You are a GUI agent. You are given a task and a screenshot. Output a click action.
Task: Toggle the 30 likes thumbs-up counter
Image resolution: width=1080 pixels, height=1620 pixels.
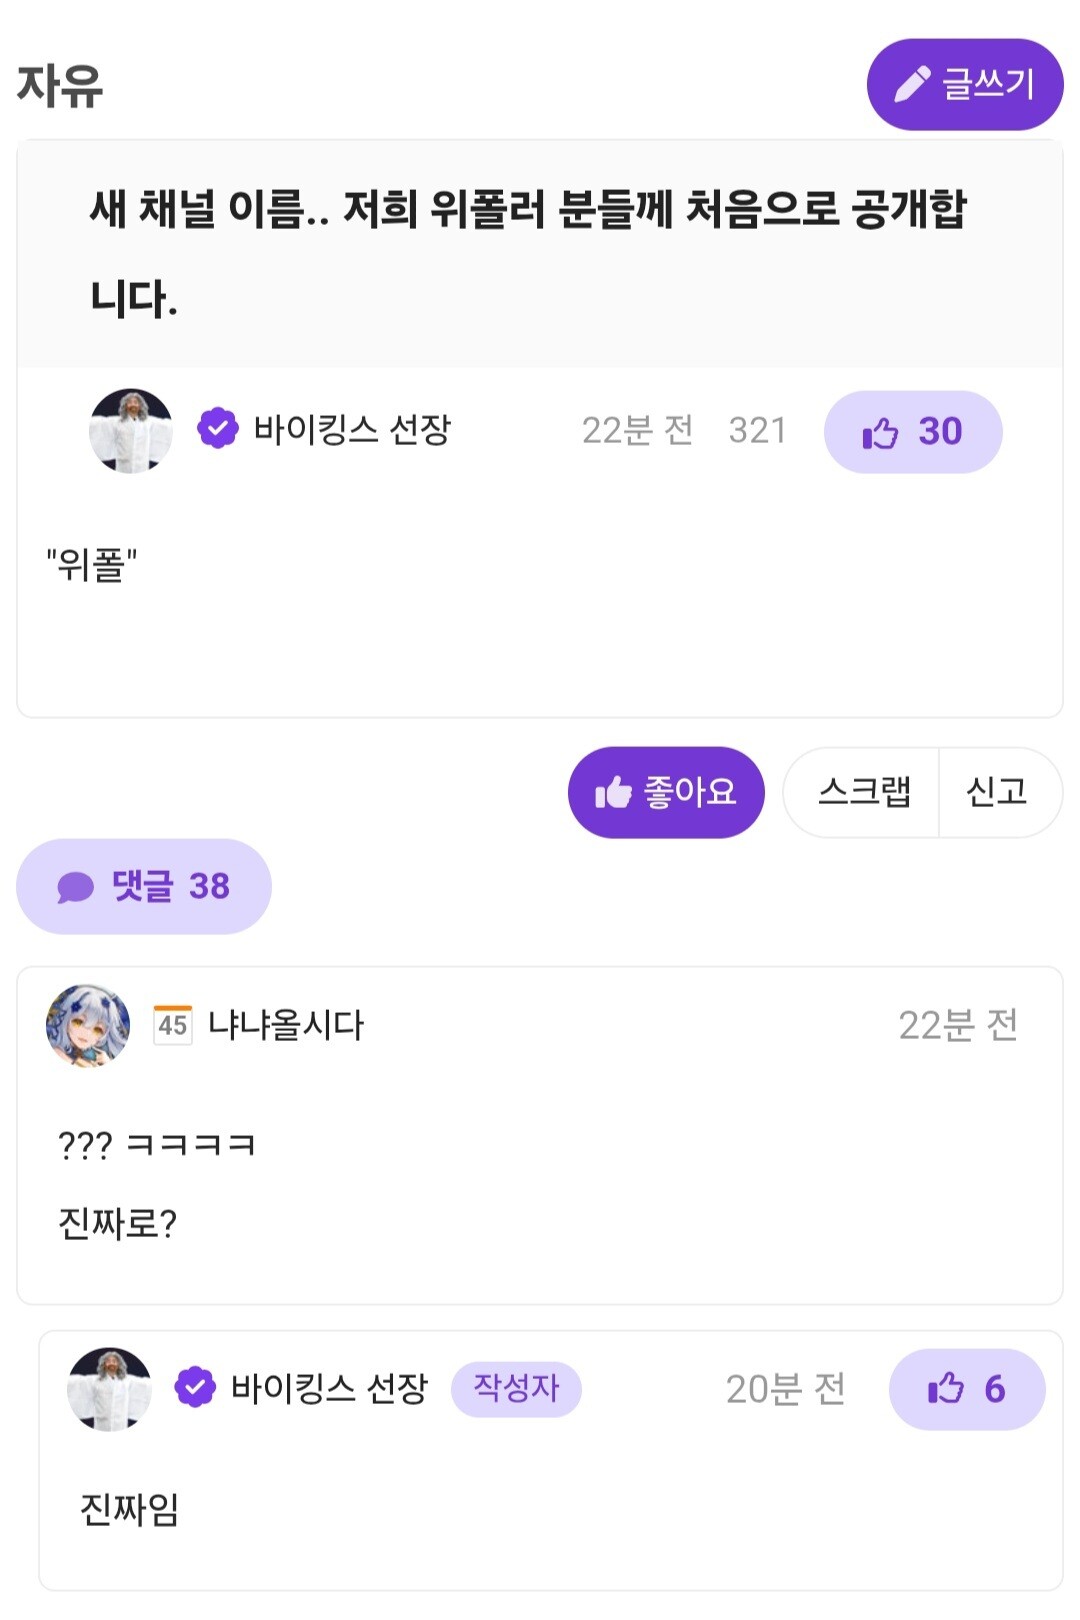click(x=913, y=432)
